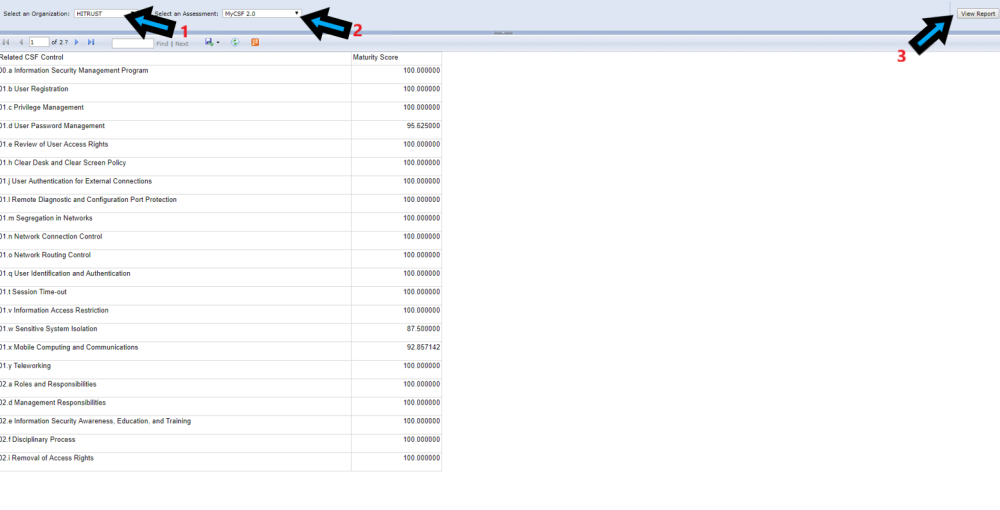The image size is (1000, 510).
Task: Select Review of User Access Rights row
Action: 220,148
